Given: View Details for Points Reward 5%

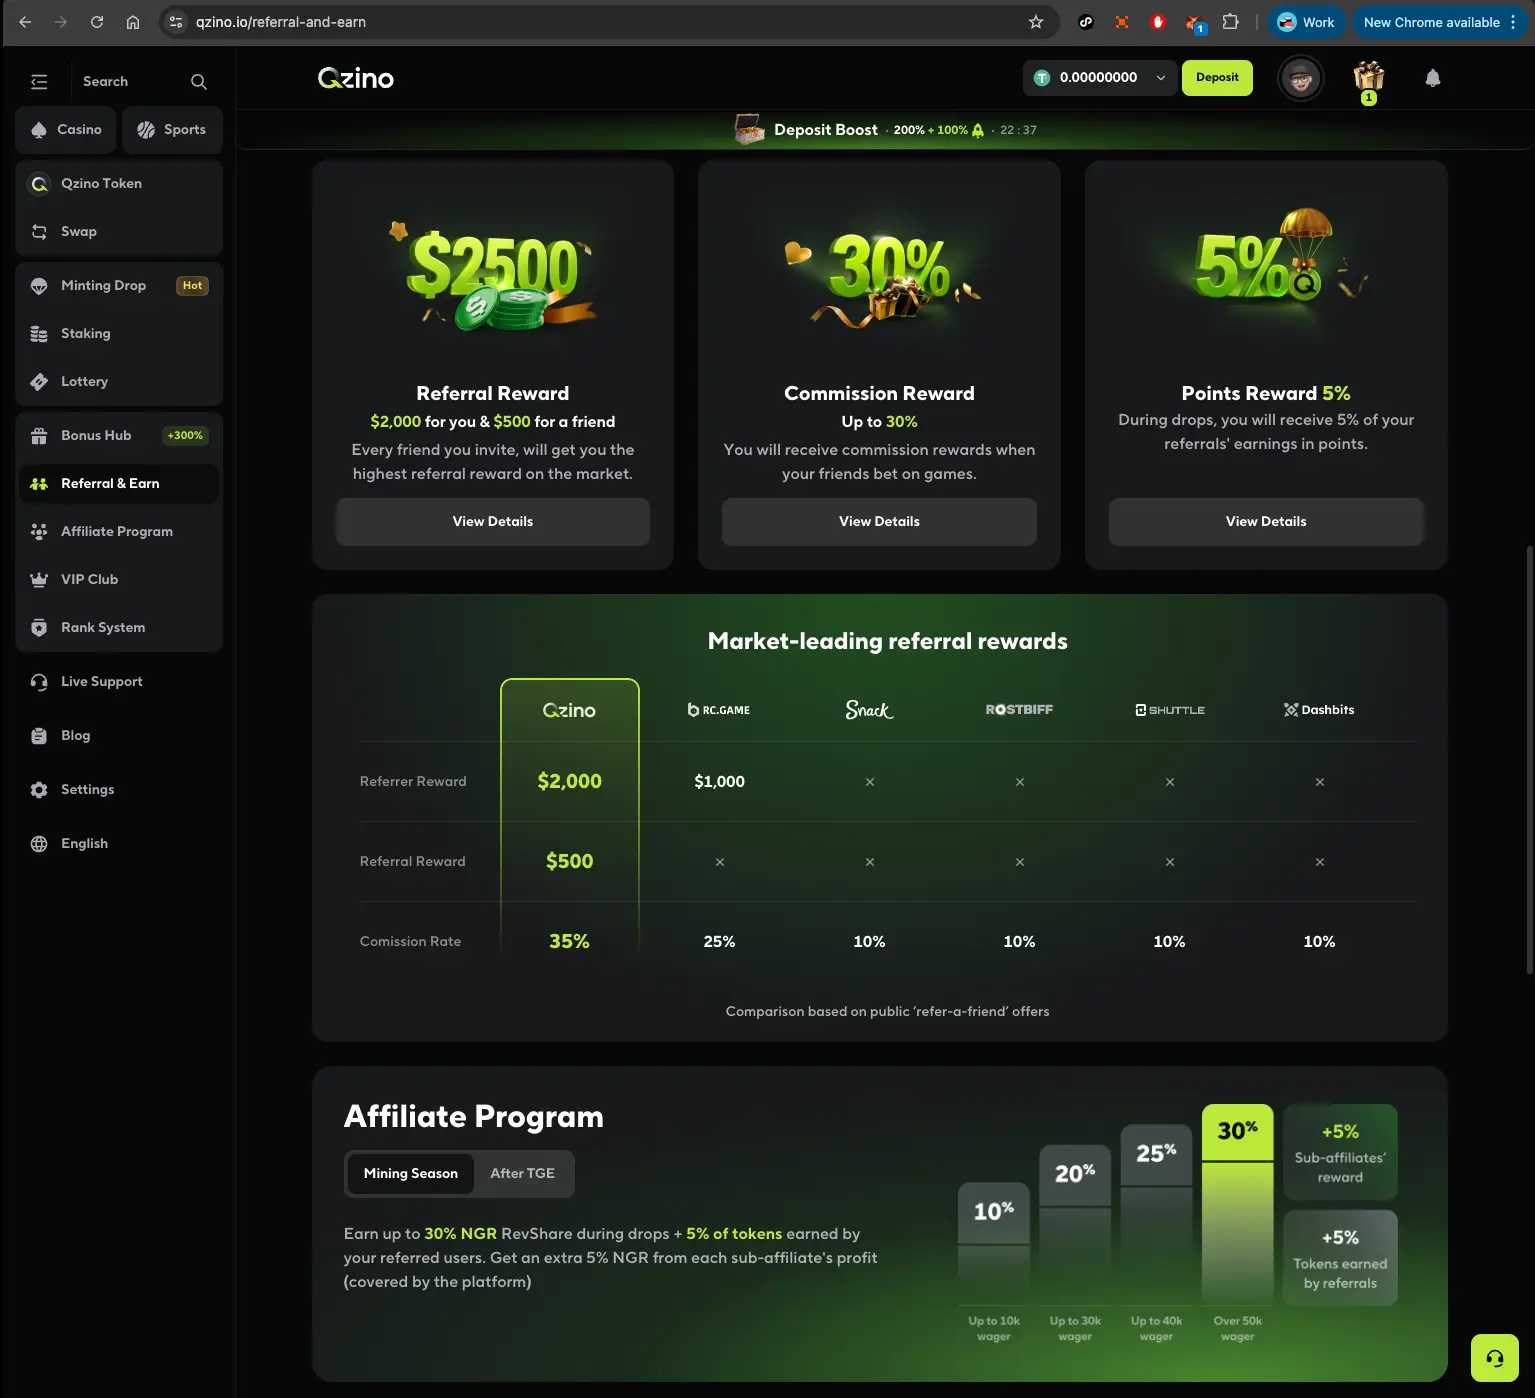Looking at the screenshot, I should click(x=1266, y=522).
